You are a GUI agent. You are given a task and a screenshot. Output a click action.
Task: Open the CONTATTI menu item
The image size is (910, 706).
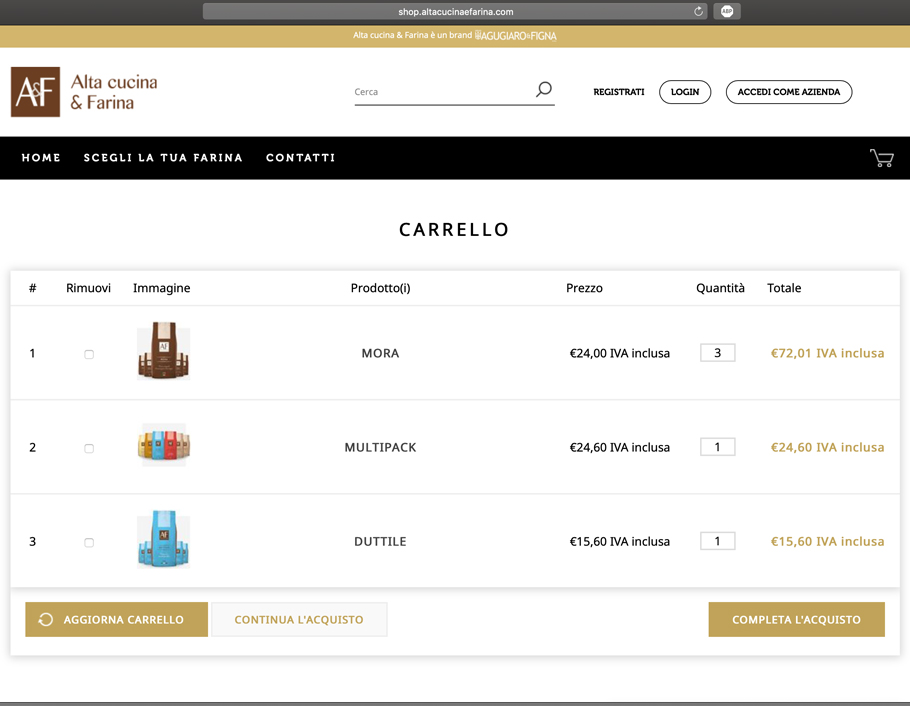point(301,158)
